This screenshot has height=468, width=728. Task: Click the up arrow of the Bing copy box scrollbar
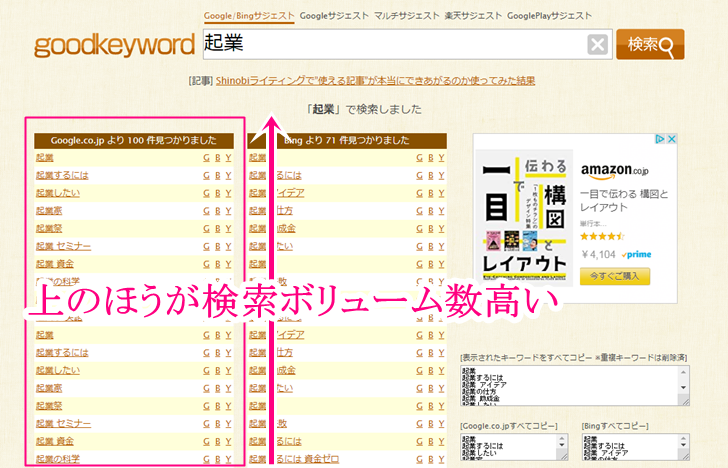[683, 439]
